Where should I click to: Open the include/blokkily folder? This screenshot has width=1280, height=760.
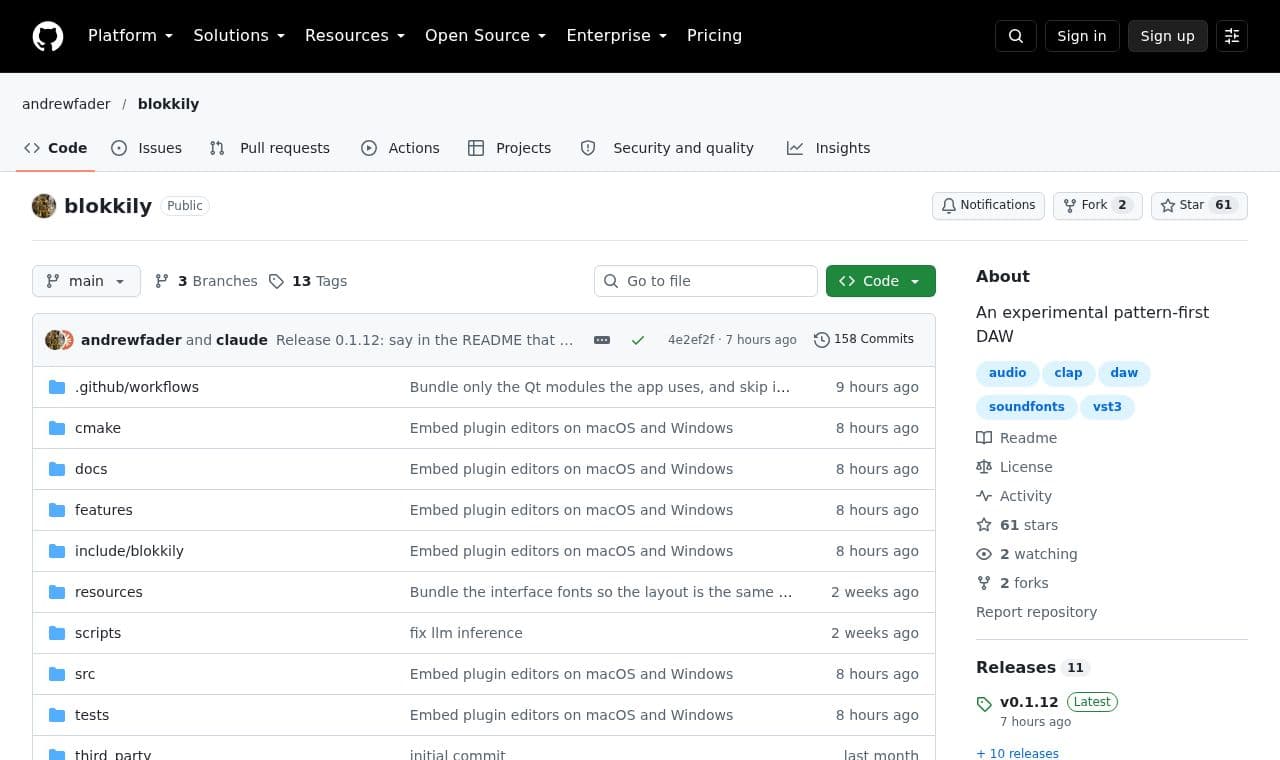pos(129,551)
